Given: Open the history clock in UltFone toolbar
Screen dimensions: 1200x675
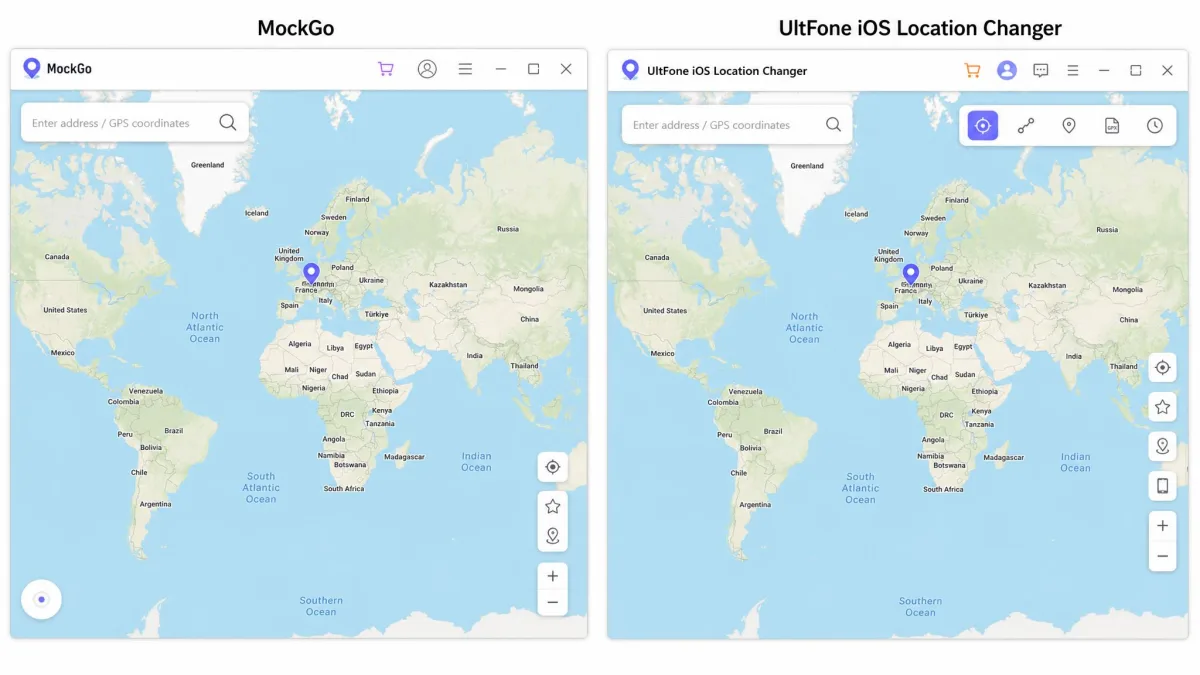Looking at the screenshot, I should coord(1155,125).
